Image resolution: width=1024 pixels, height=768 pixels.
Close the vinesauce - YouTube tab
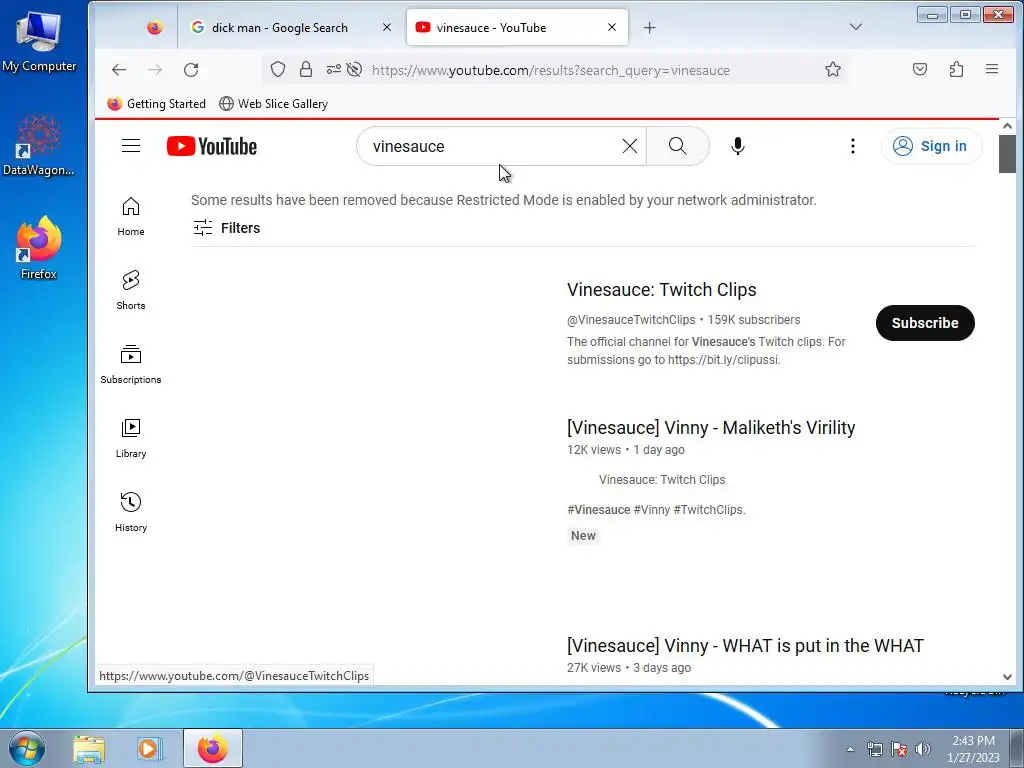tap(611, 27)
